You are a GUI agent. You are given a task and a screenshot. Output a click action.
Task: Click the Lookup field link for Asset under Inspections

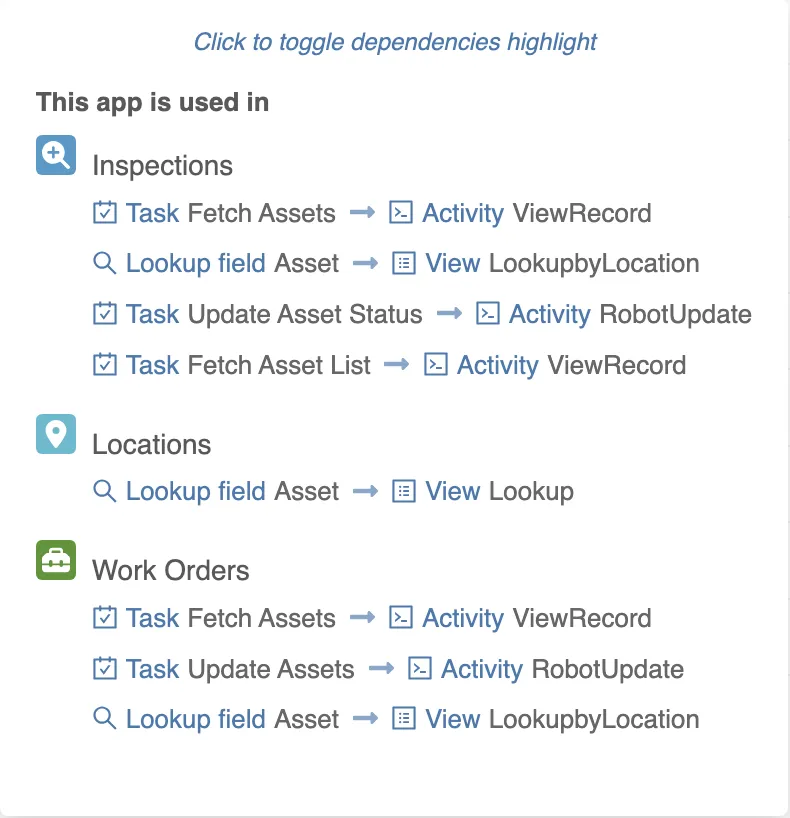click(195, 263)
